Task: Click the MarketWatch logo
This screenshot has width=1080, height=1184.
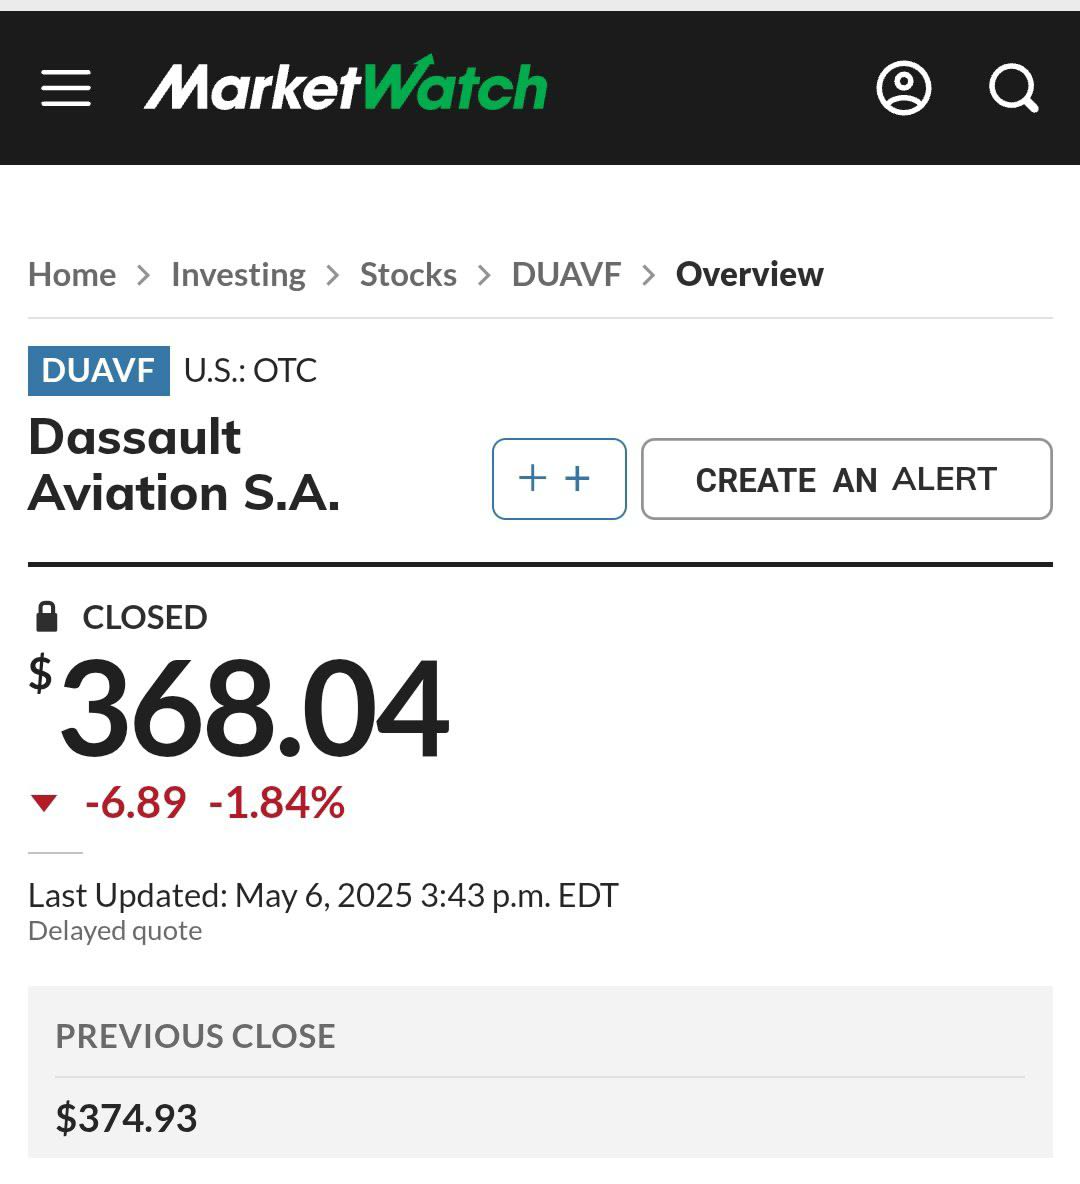Action: click(x=346, y=86)
